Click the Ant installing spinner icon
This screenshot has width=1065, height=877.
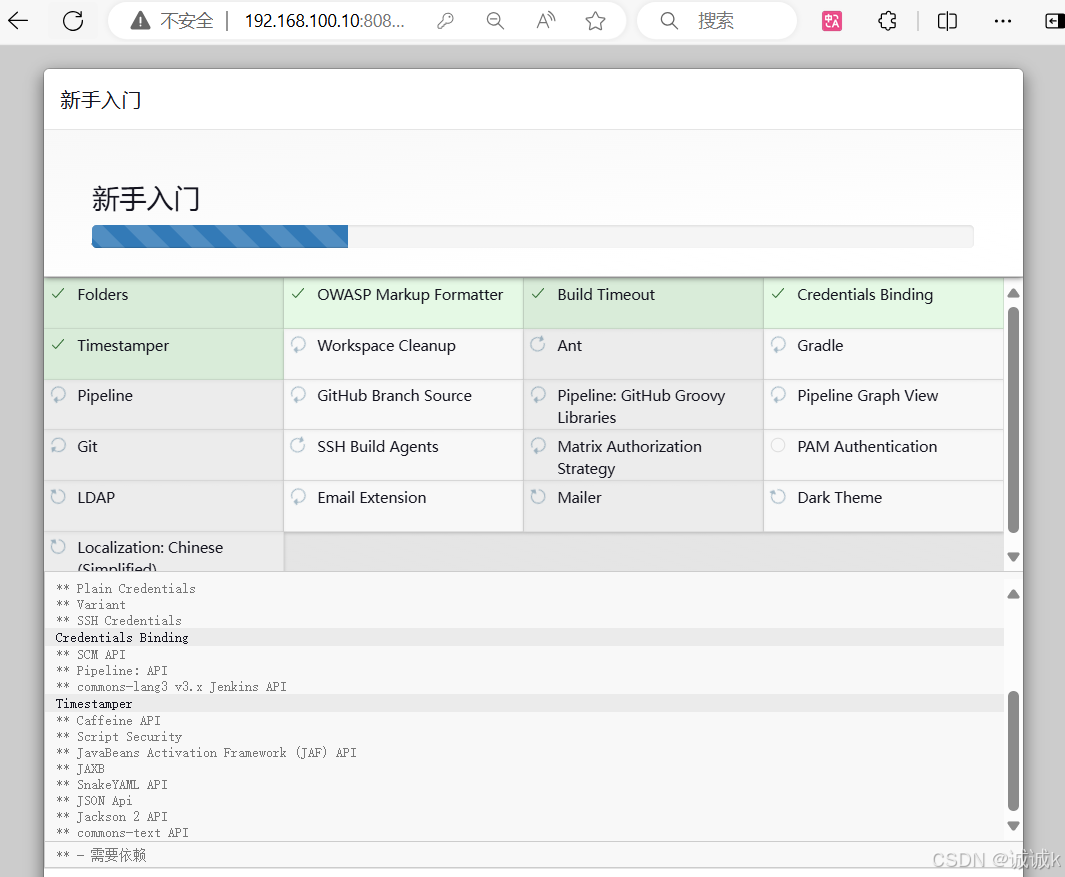(538, 344)
